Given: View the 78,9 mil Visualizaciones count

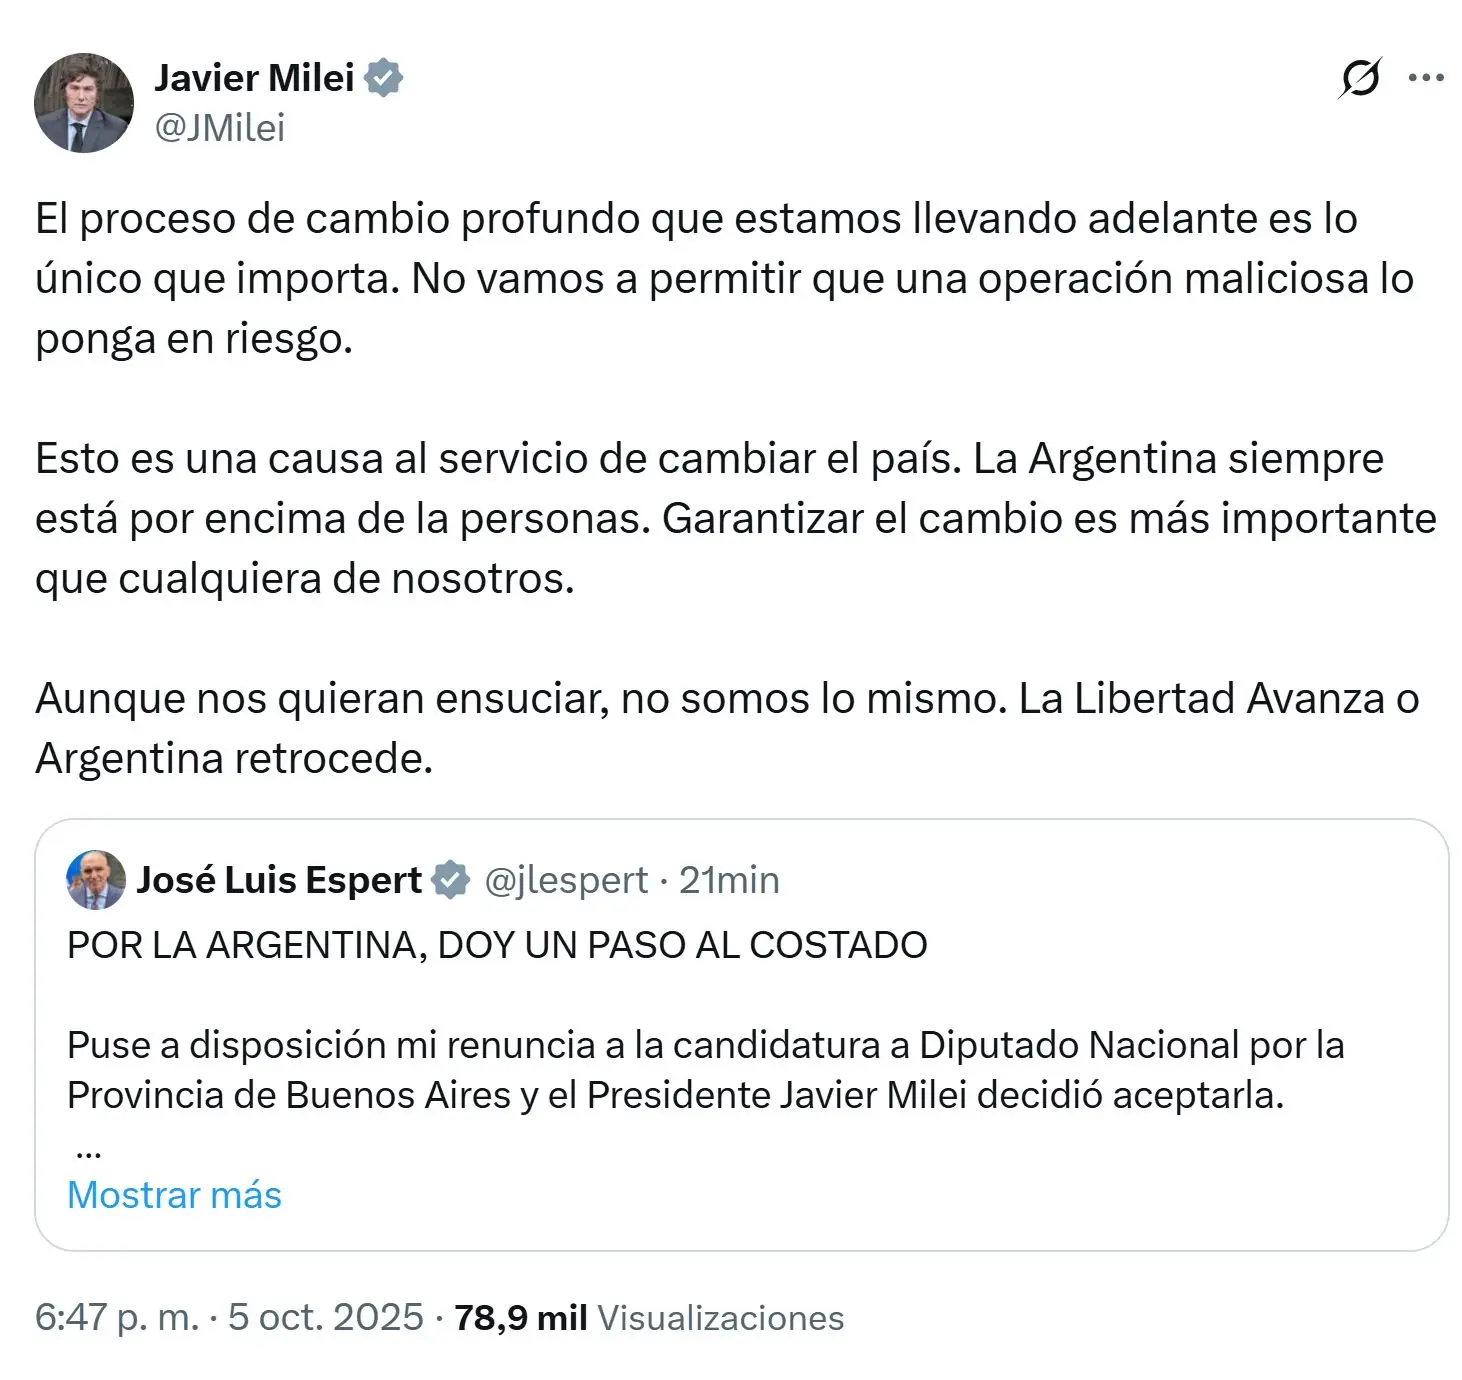Looking at the screenshot, I should coord(649,1317).
